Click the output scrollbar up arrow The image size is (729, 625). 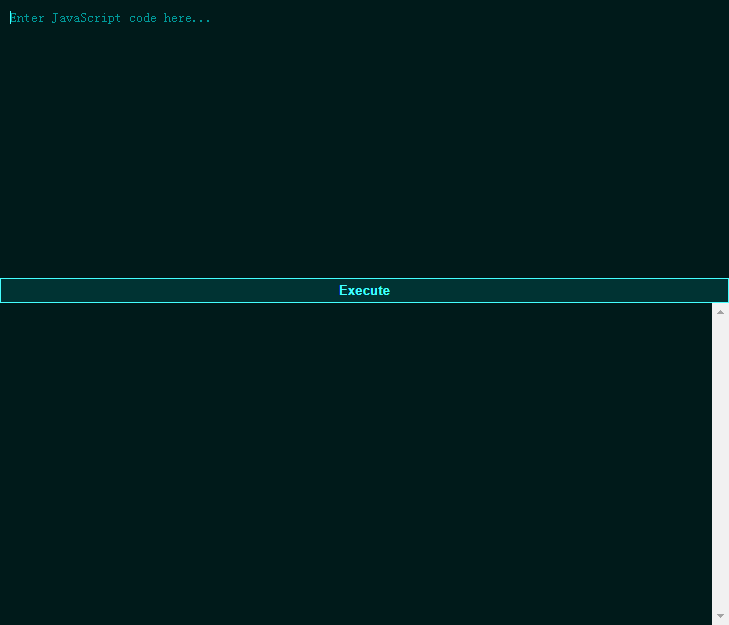[x=720, y=312]
